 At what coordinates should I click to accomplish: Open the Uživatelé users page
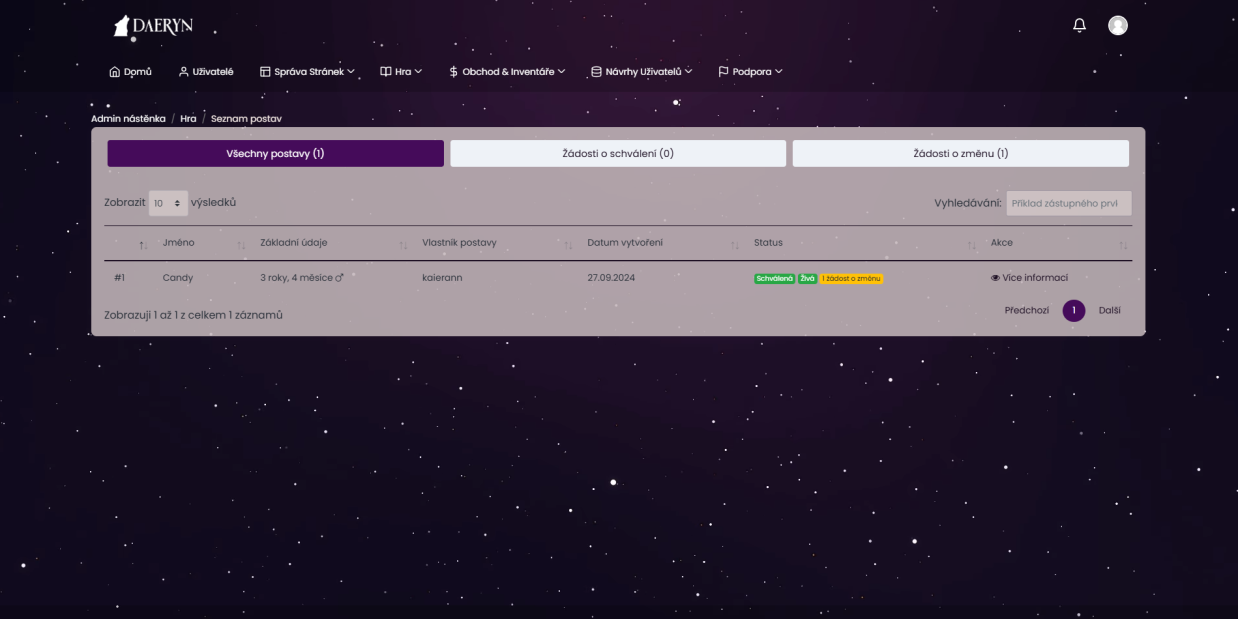click(x=206, y=72)
